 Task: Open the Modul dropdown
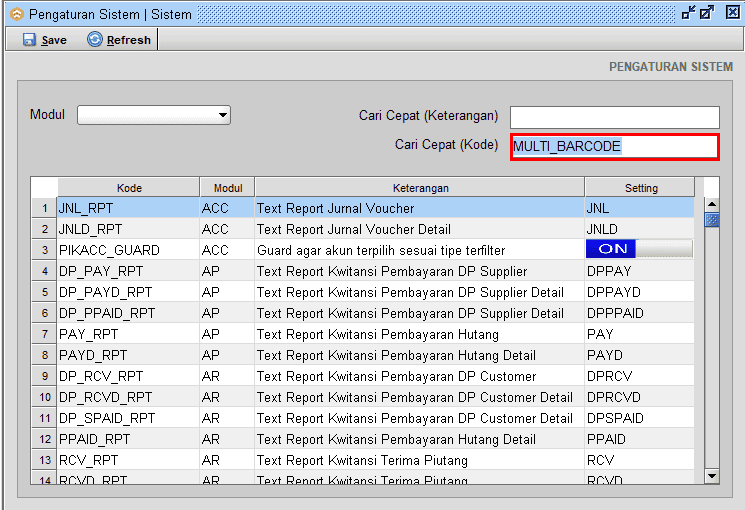154,115
